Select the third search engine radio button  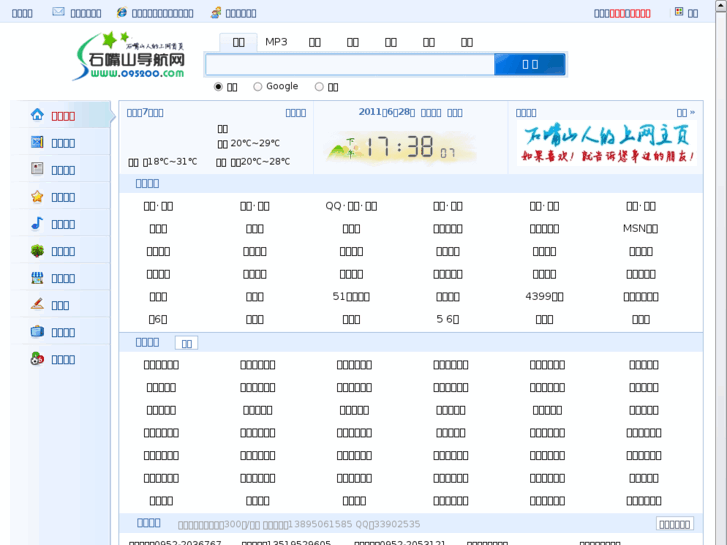click(319, 87)
